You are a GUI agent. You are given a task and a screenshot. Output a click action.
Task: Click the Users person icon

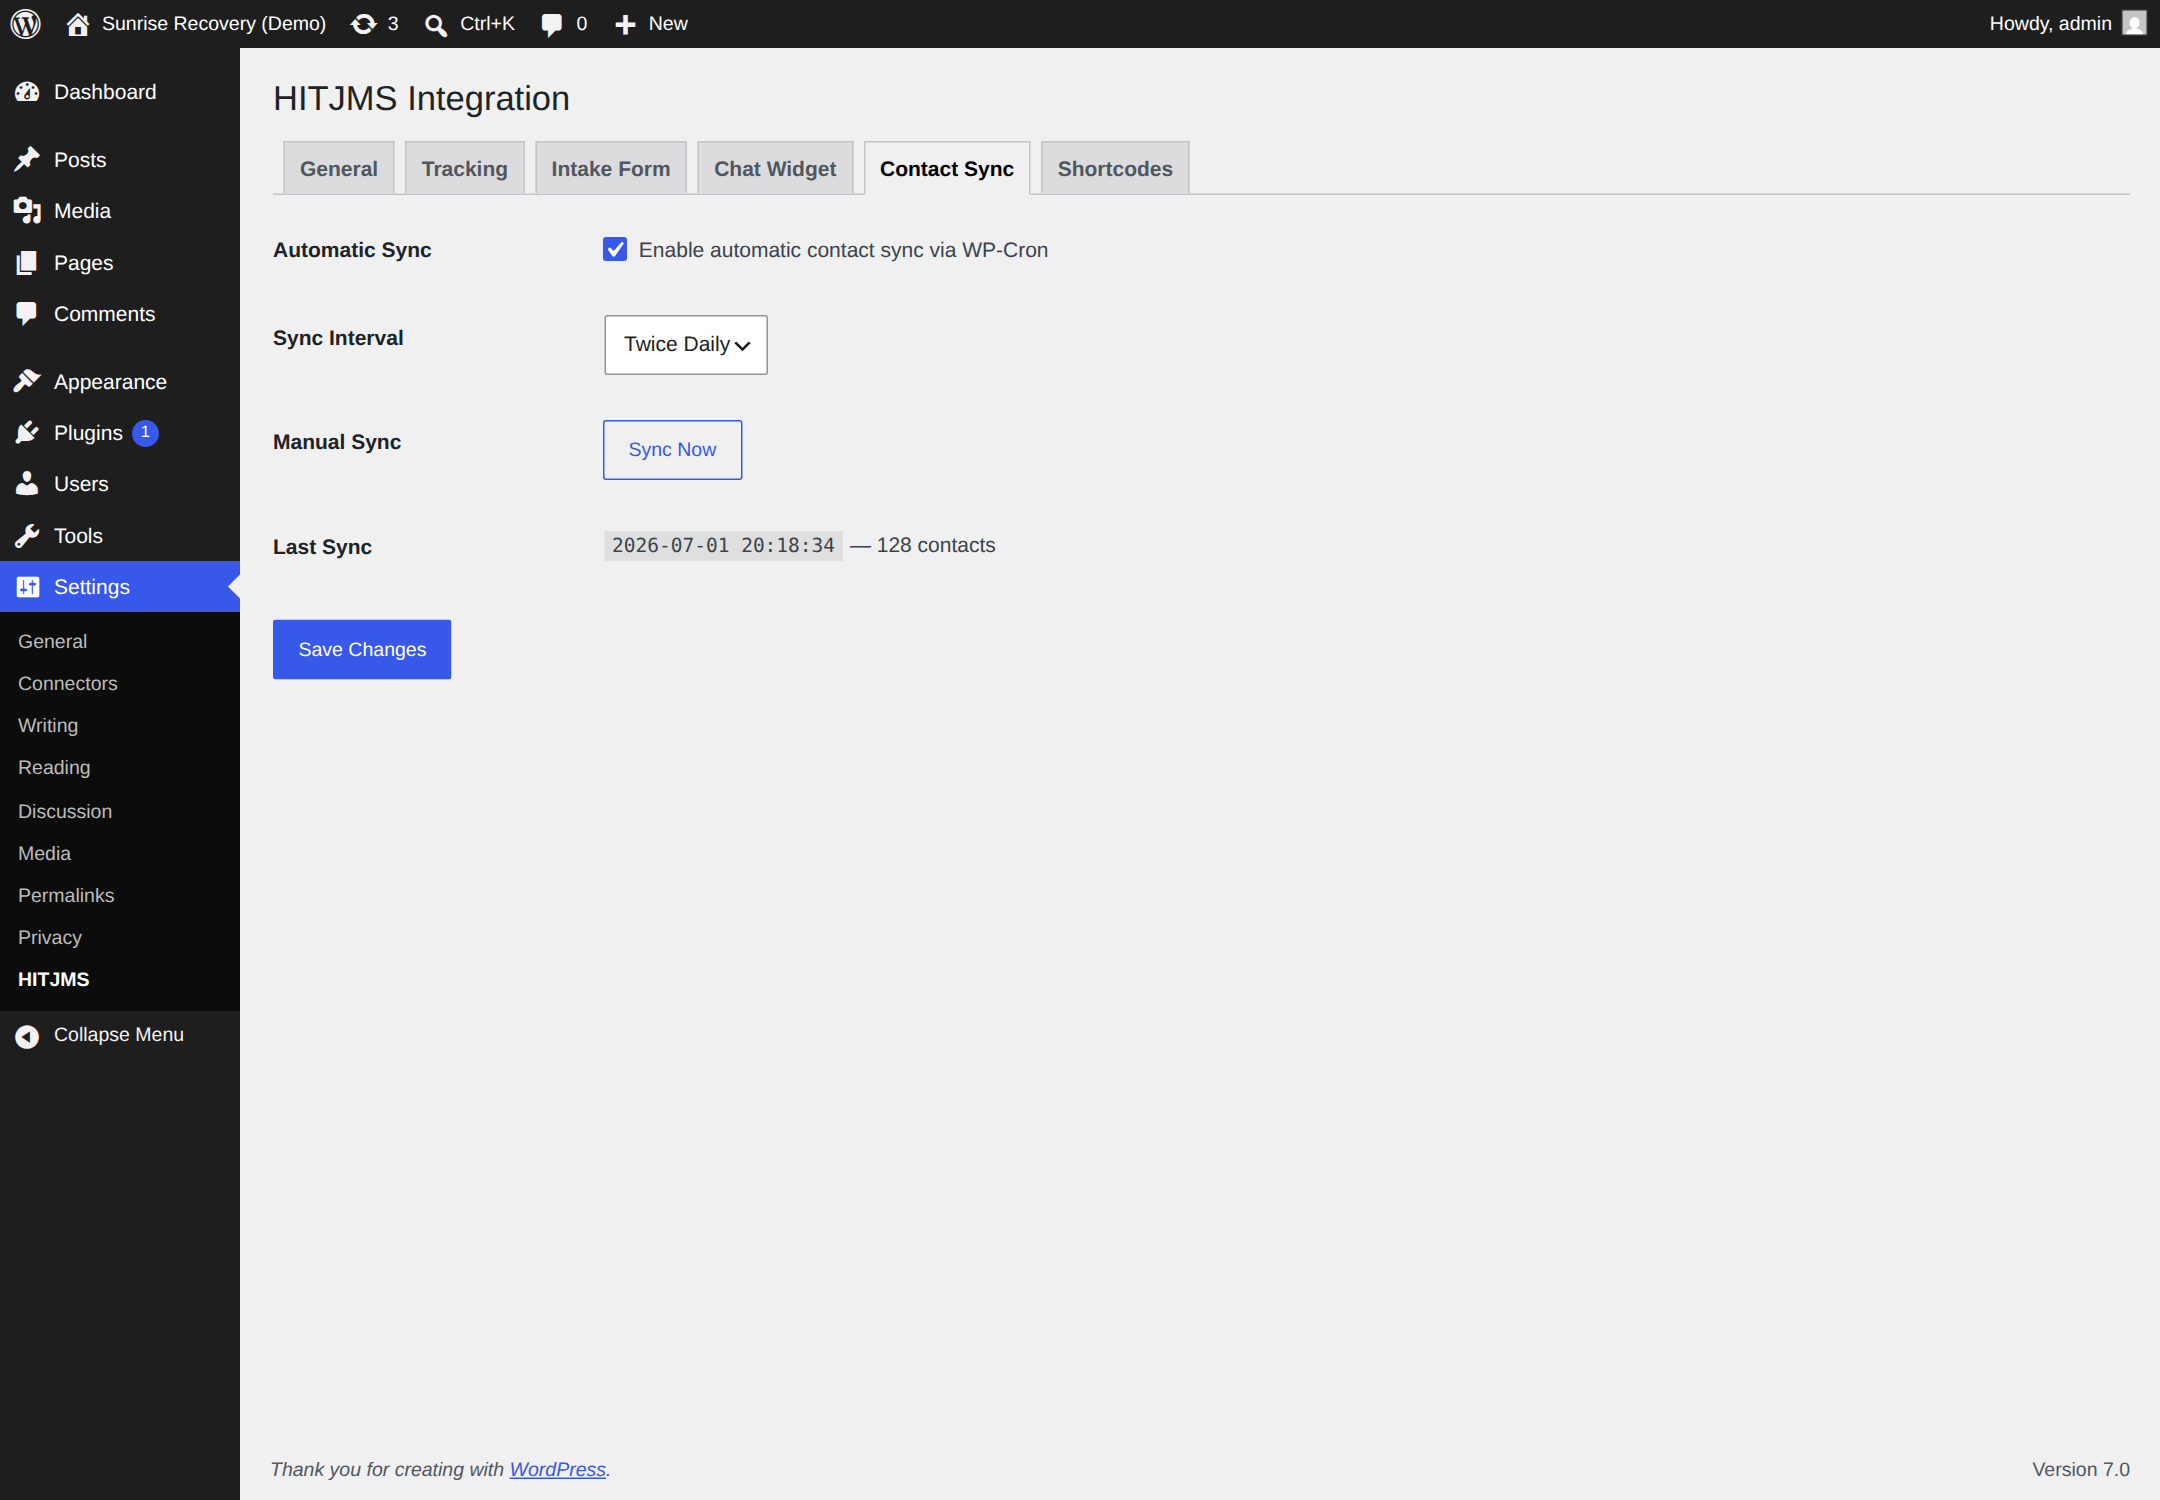(27, 484)
